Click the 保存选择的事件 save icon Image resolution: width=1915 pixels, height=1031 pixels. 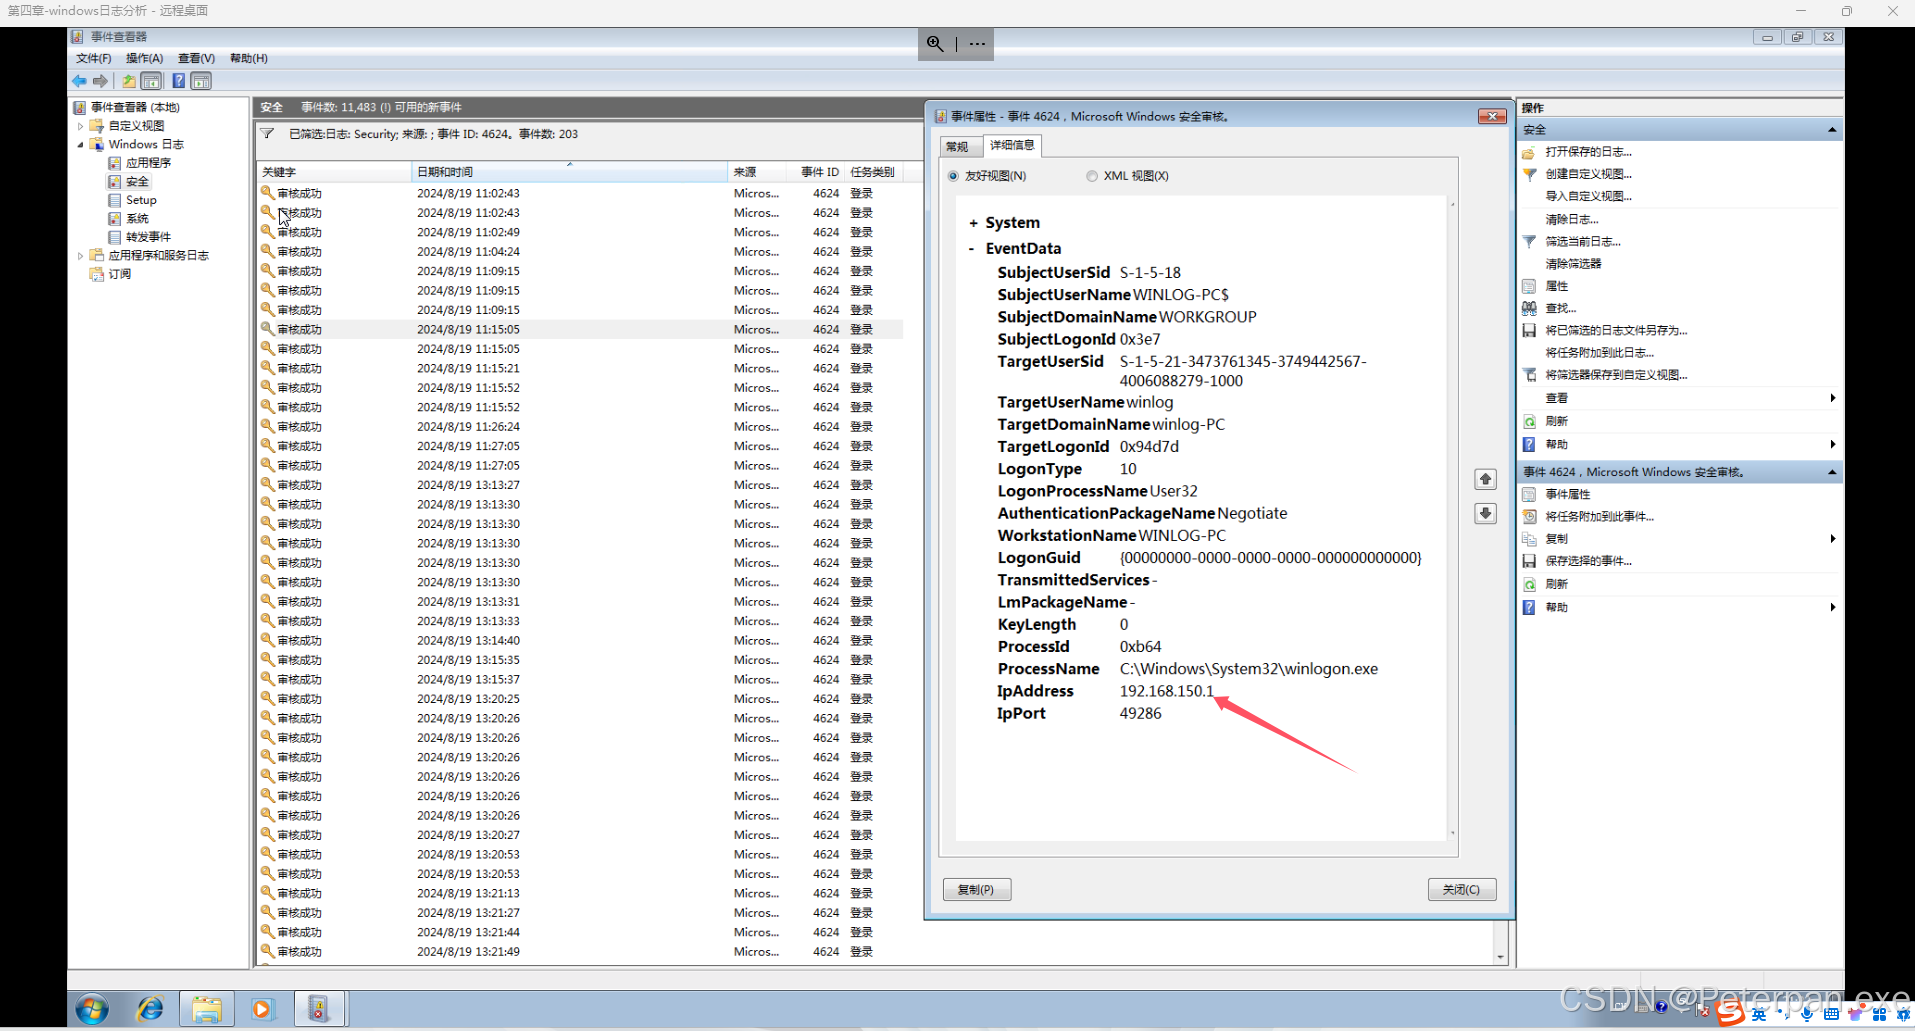click(1529, 561)
